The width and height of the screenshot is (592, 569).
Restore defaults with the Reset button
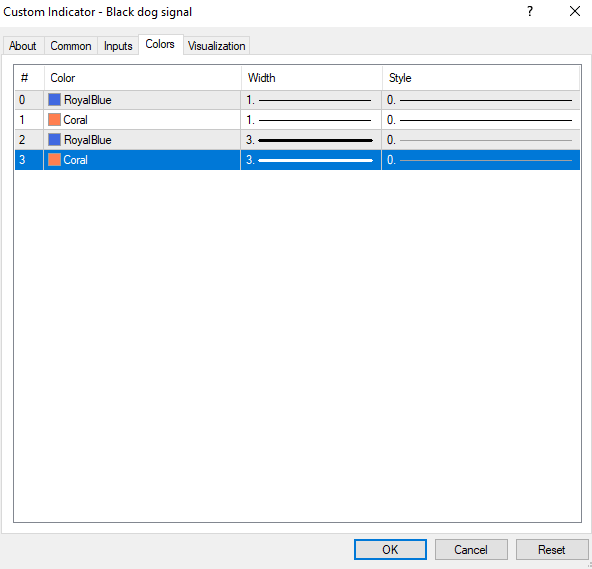point(552,549)
